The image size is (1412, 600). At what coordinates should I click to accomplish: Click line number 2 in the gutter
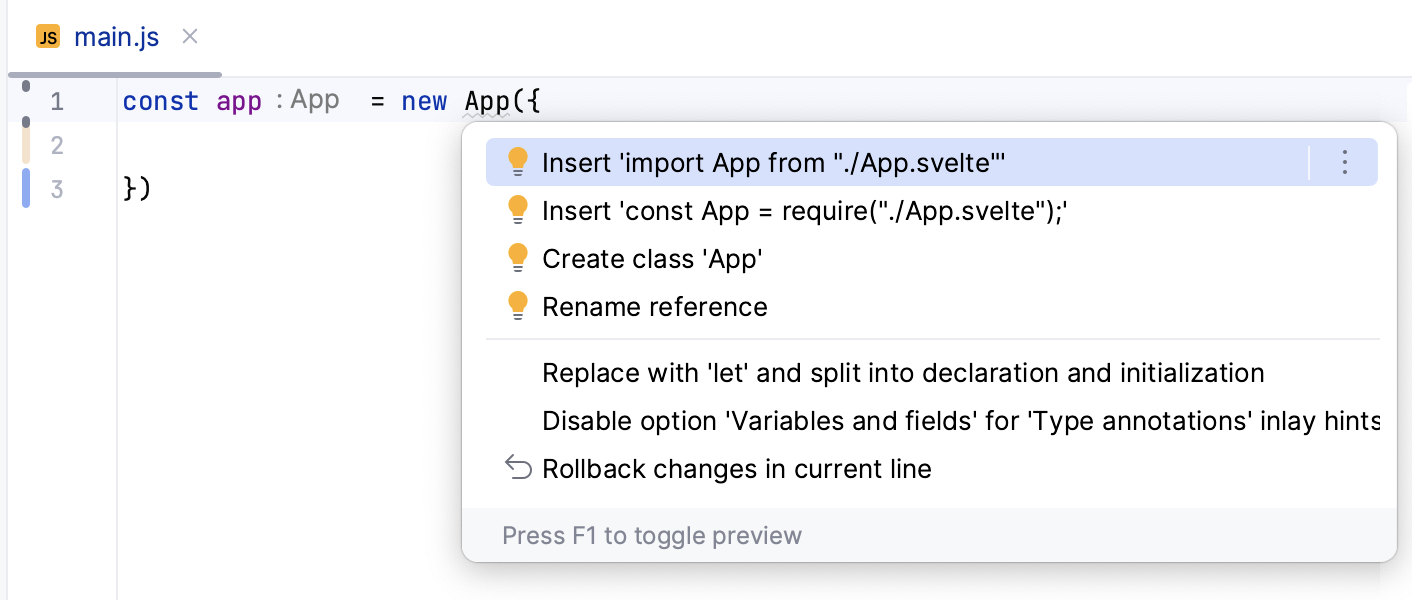point(57,144)
